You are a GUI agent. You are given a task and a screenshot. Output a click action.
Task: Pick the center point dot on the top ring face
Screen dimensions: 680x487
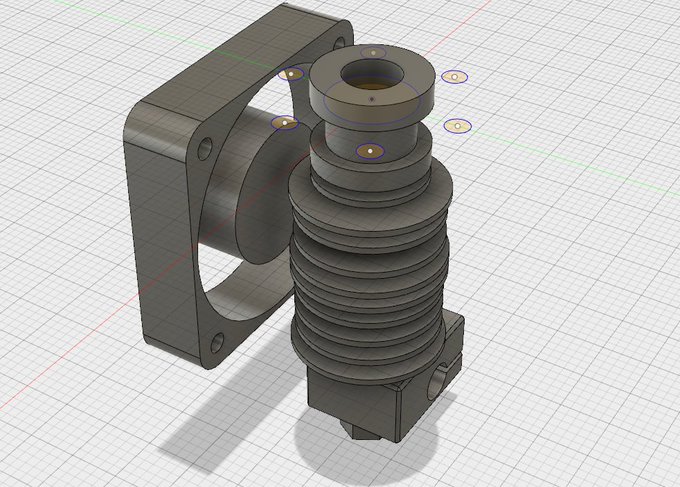[372, 99]
